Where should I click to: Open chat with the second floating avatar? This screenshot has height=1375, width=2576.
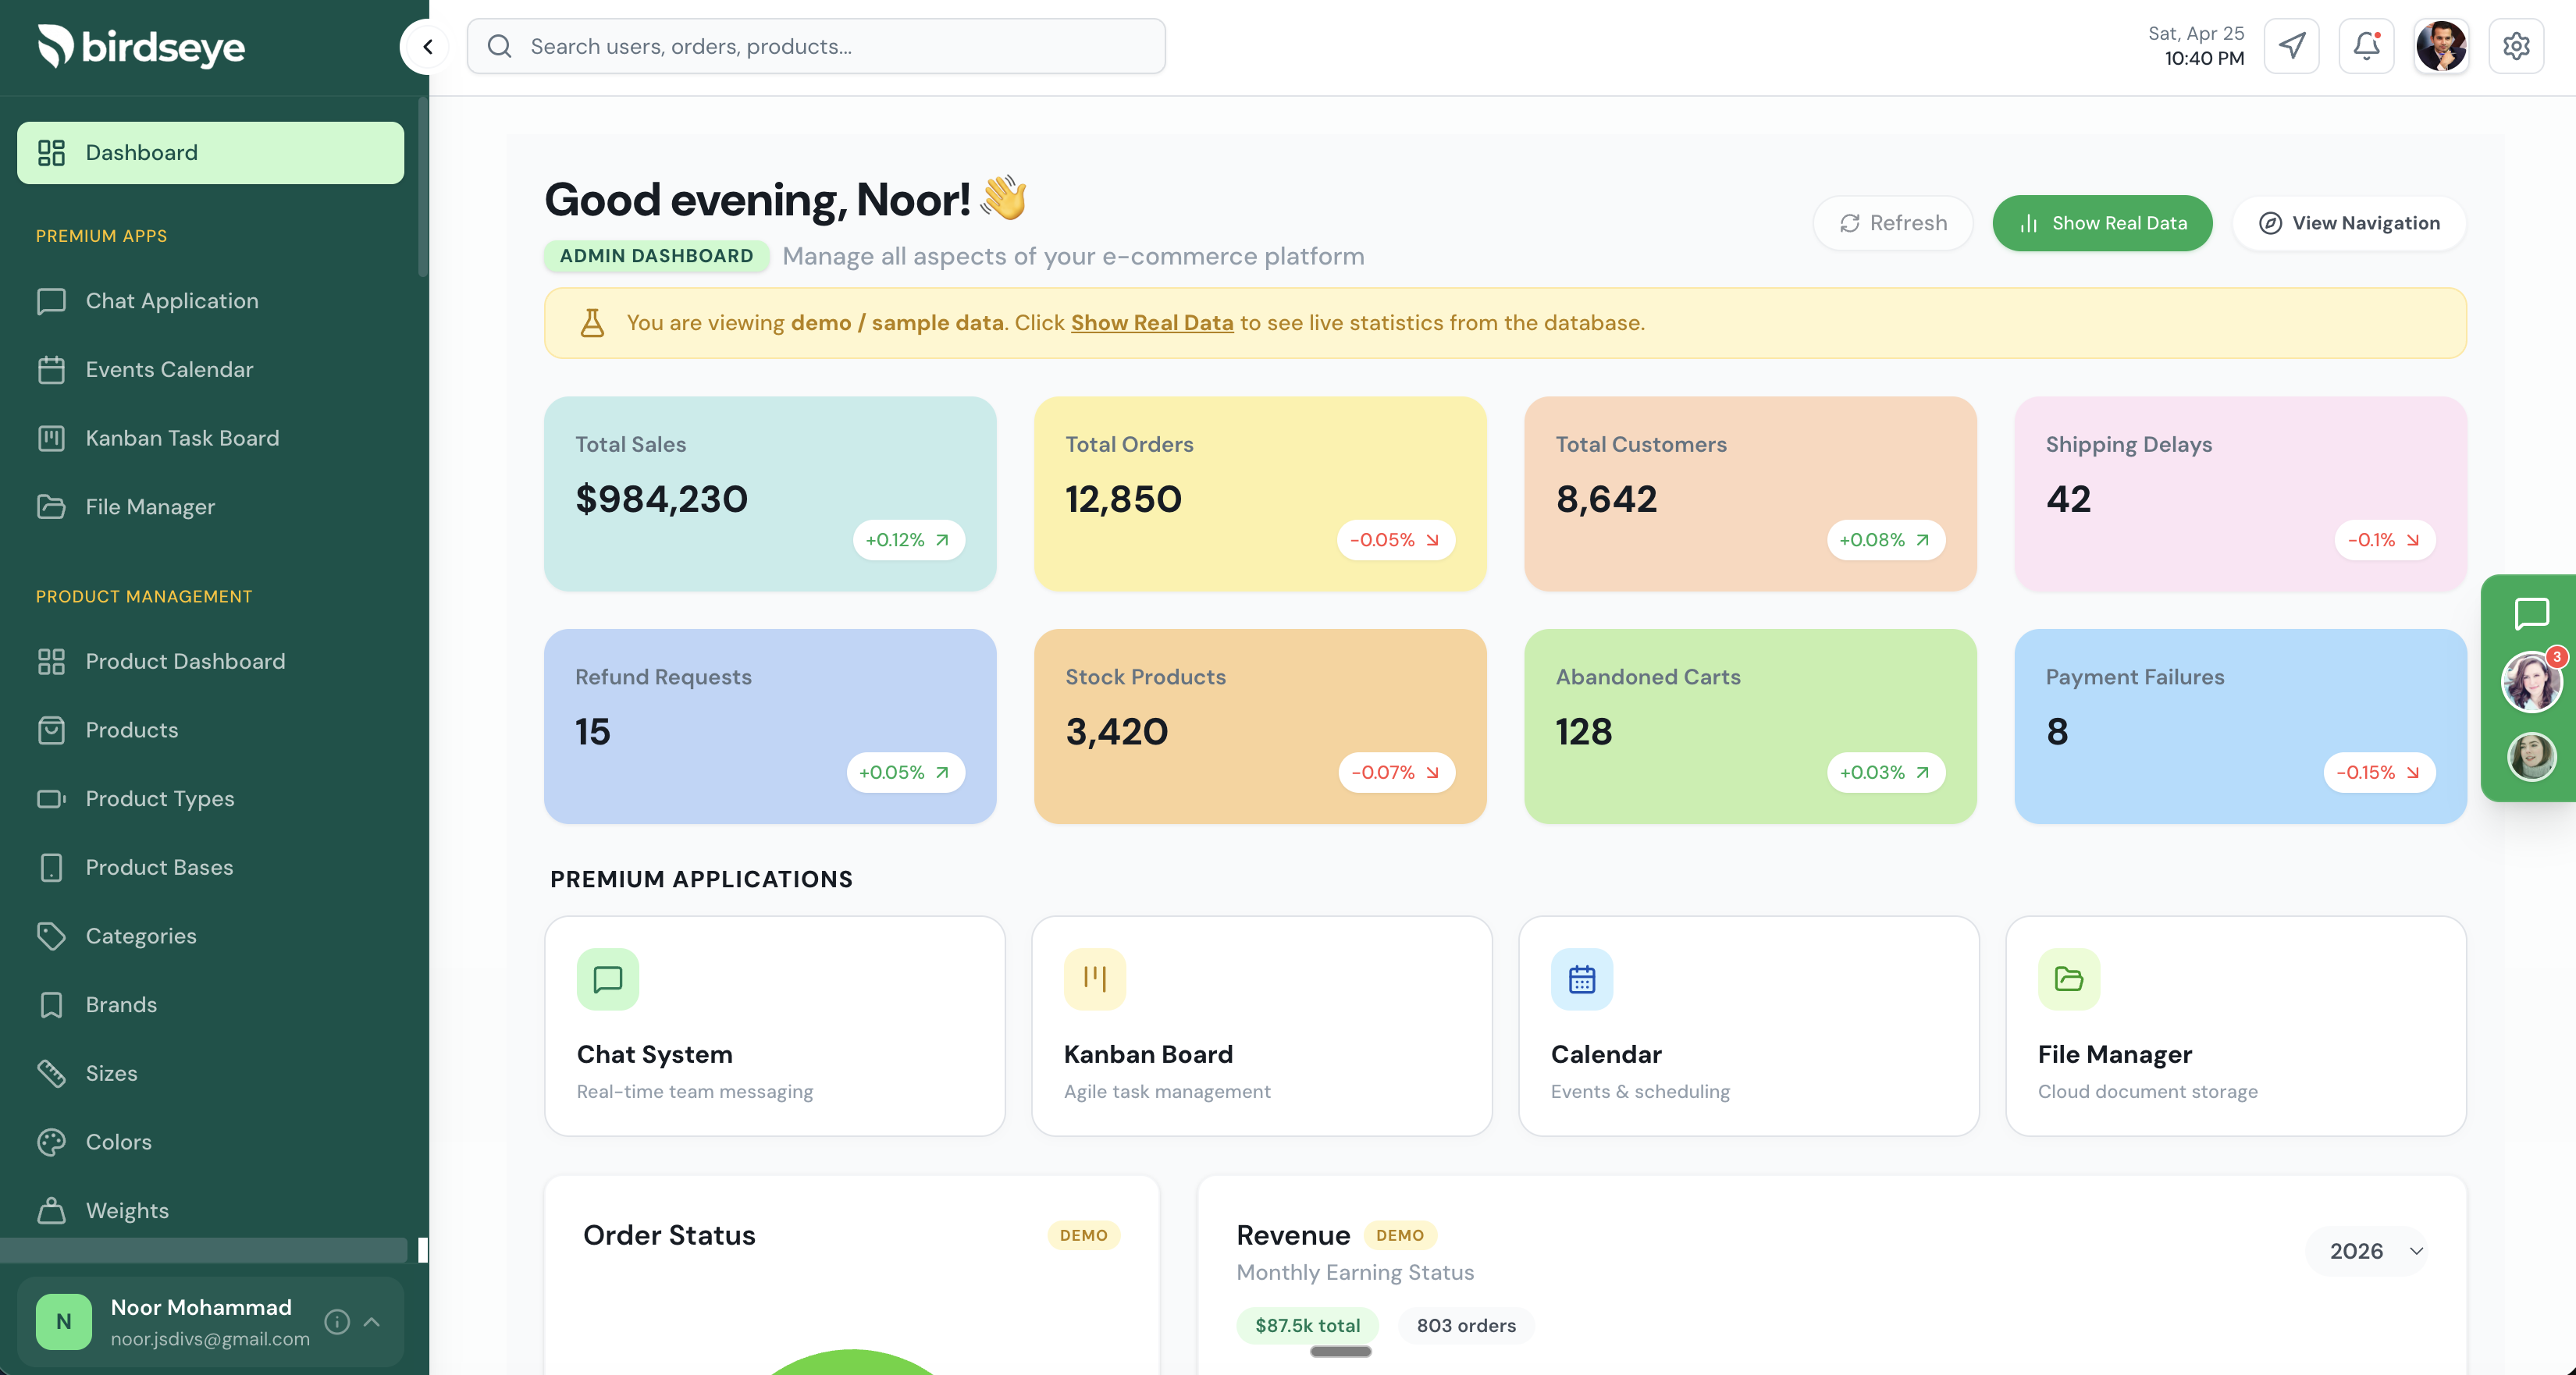point(2531,756)
